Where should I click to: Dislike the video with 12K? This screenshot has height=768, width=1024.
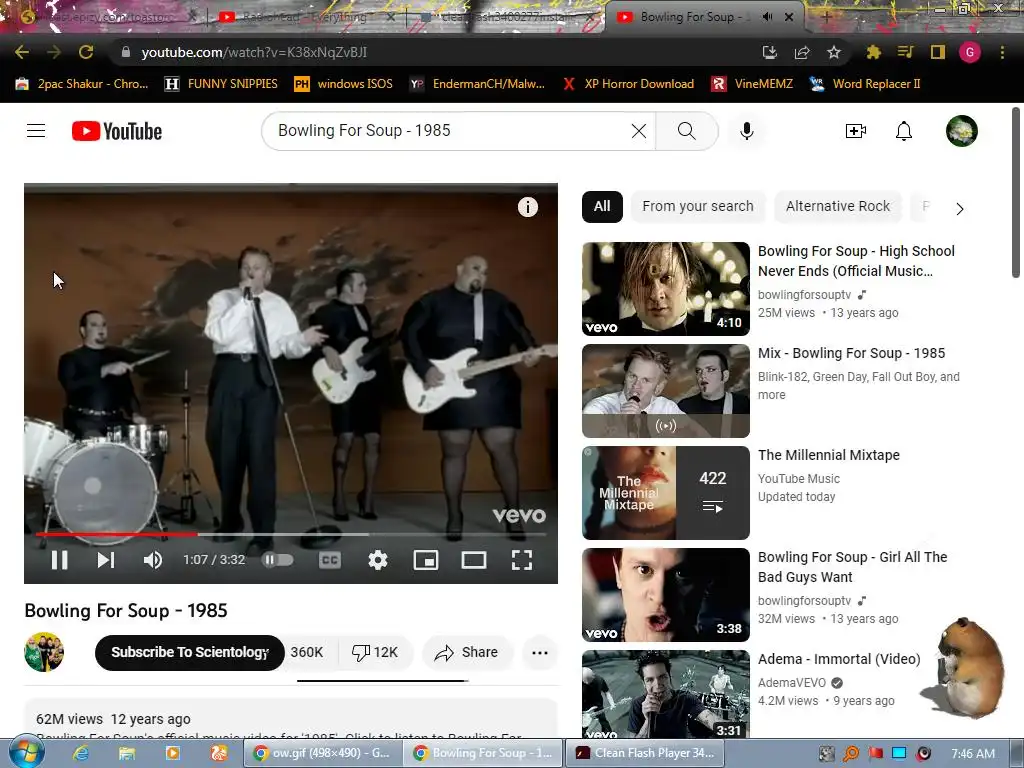(x=376, y=652)
